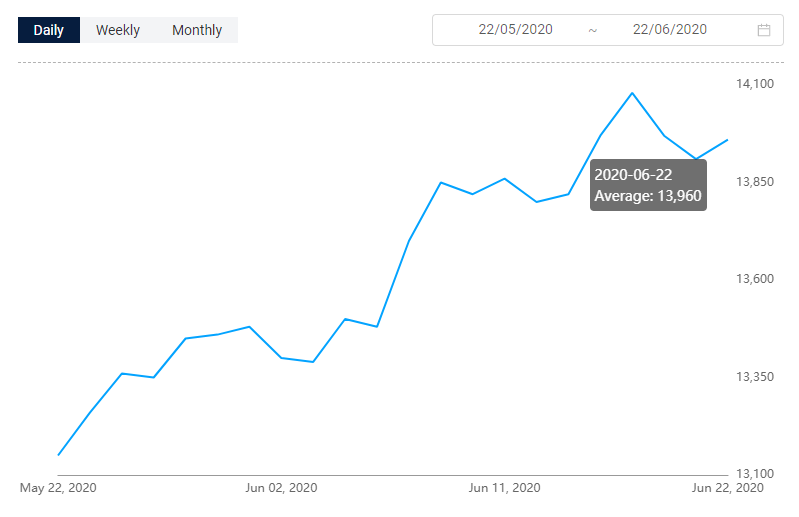
Task: Click the 13,100 y-axis value
Action: click(755, 474)
